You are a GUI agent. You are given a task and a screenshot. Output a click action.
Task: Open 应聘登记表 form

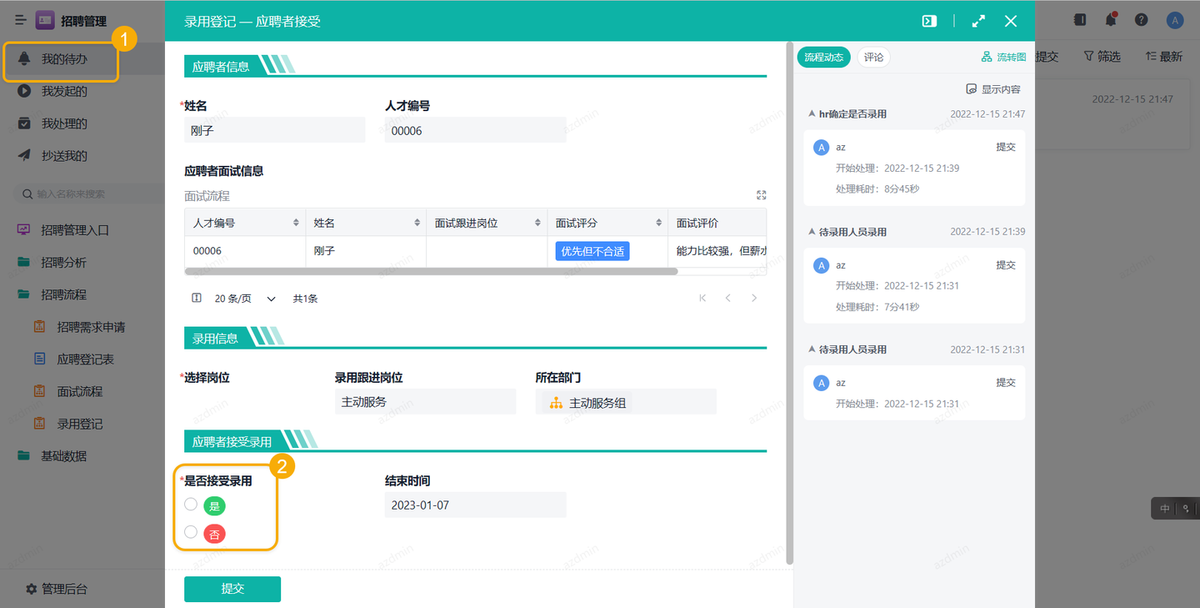pyautogui.click(x=85, y=359)
